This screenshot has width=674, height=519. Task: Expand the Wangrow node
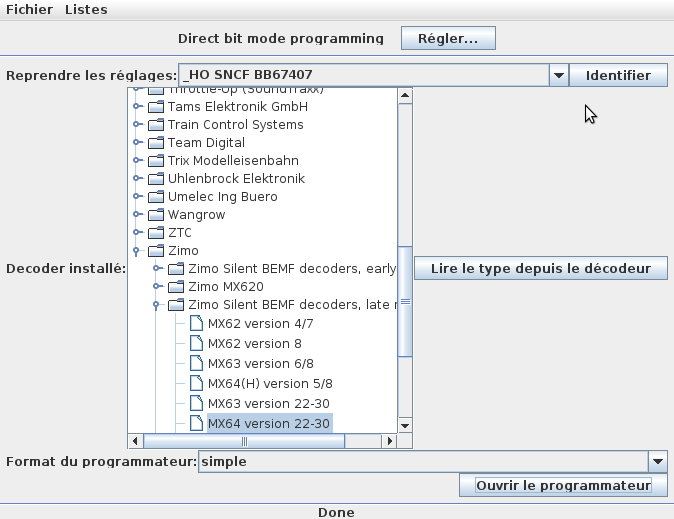[x=137, y=214]
